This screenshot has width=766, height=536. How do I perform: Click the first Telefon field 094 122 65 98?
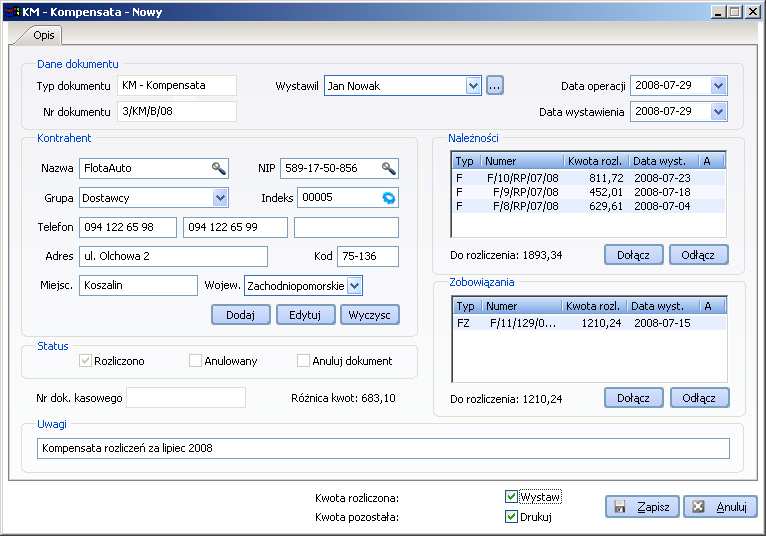(128, 228)
